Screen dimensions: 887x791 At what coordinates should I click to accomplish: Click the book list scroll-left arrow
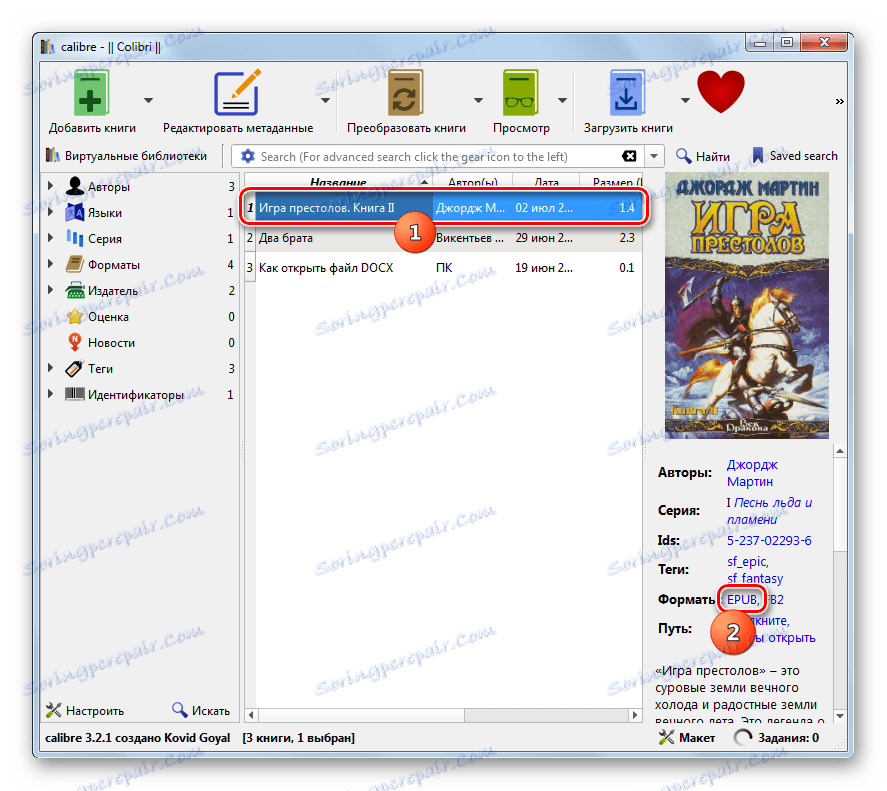251,715
